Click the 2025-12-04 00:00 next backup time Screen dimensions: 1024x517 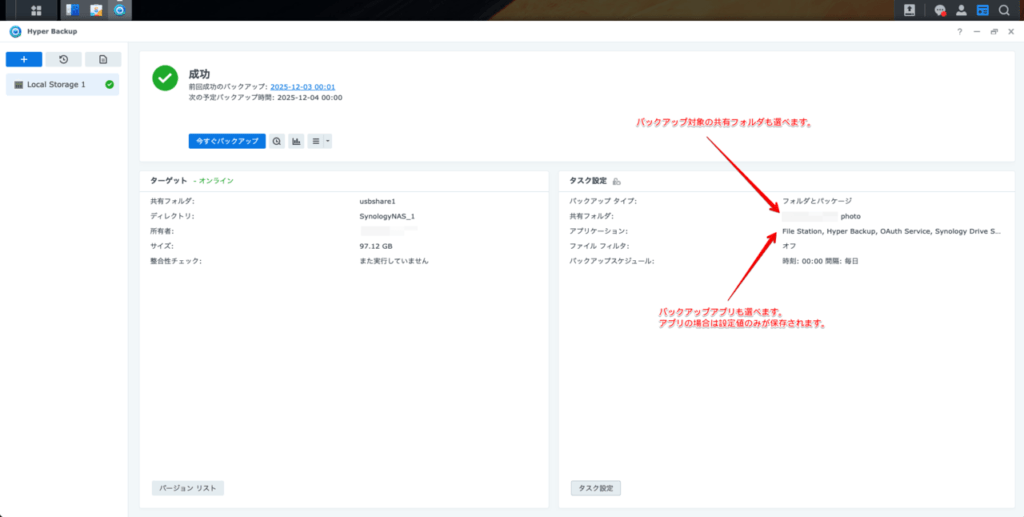tap(310, 98)
